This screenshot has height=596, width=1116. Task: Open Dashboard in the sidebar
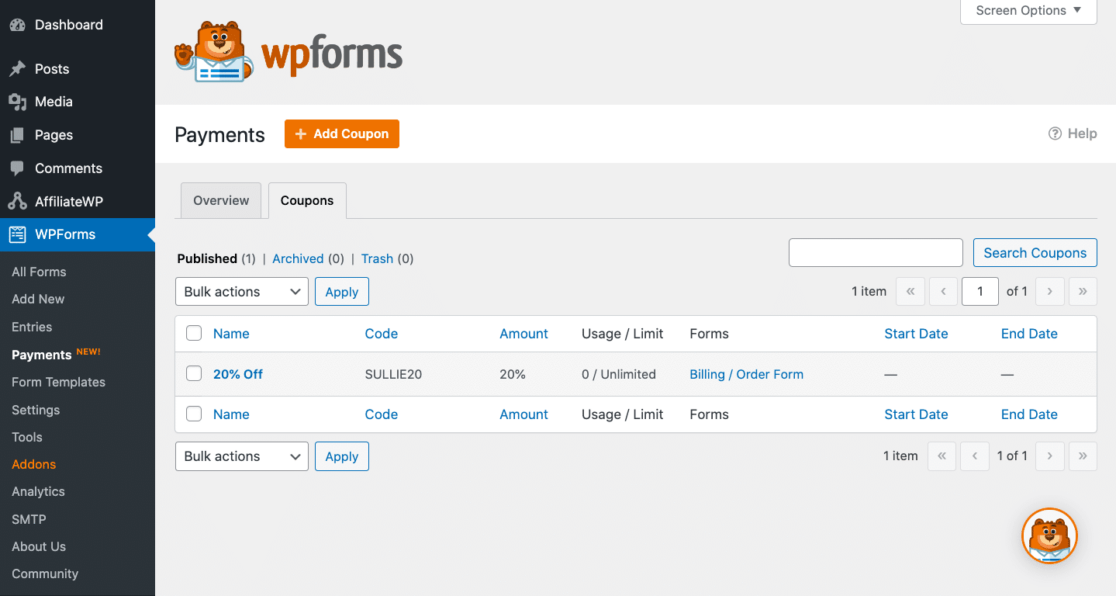68,25
